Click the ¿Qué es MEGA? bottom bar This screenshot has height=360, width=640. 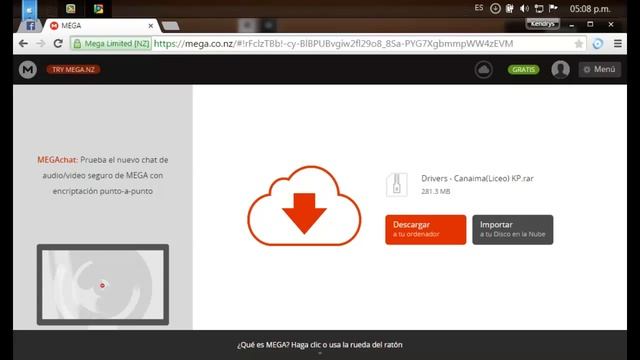(x=320, y=345)
